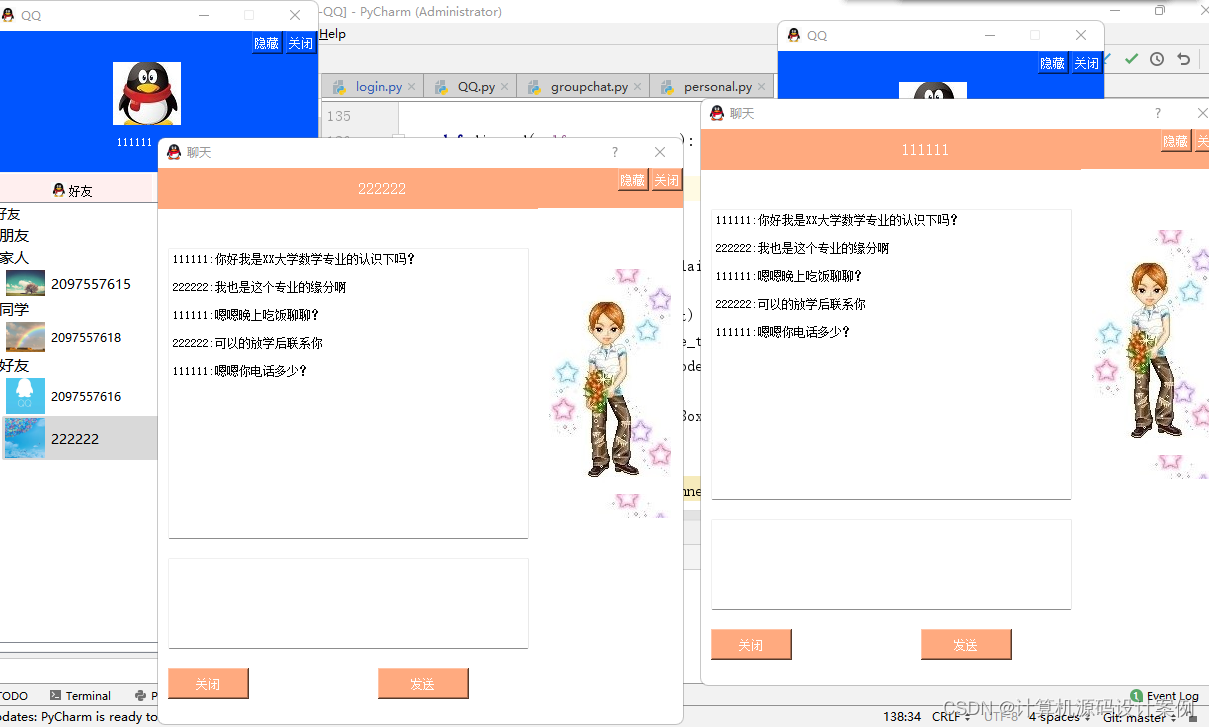This screenshot has width=1209, height=727.
Task: Select contact 222222 in friend list
Action: 78,438
